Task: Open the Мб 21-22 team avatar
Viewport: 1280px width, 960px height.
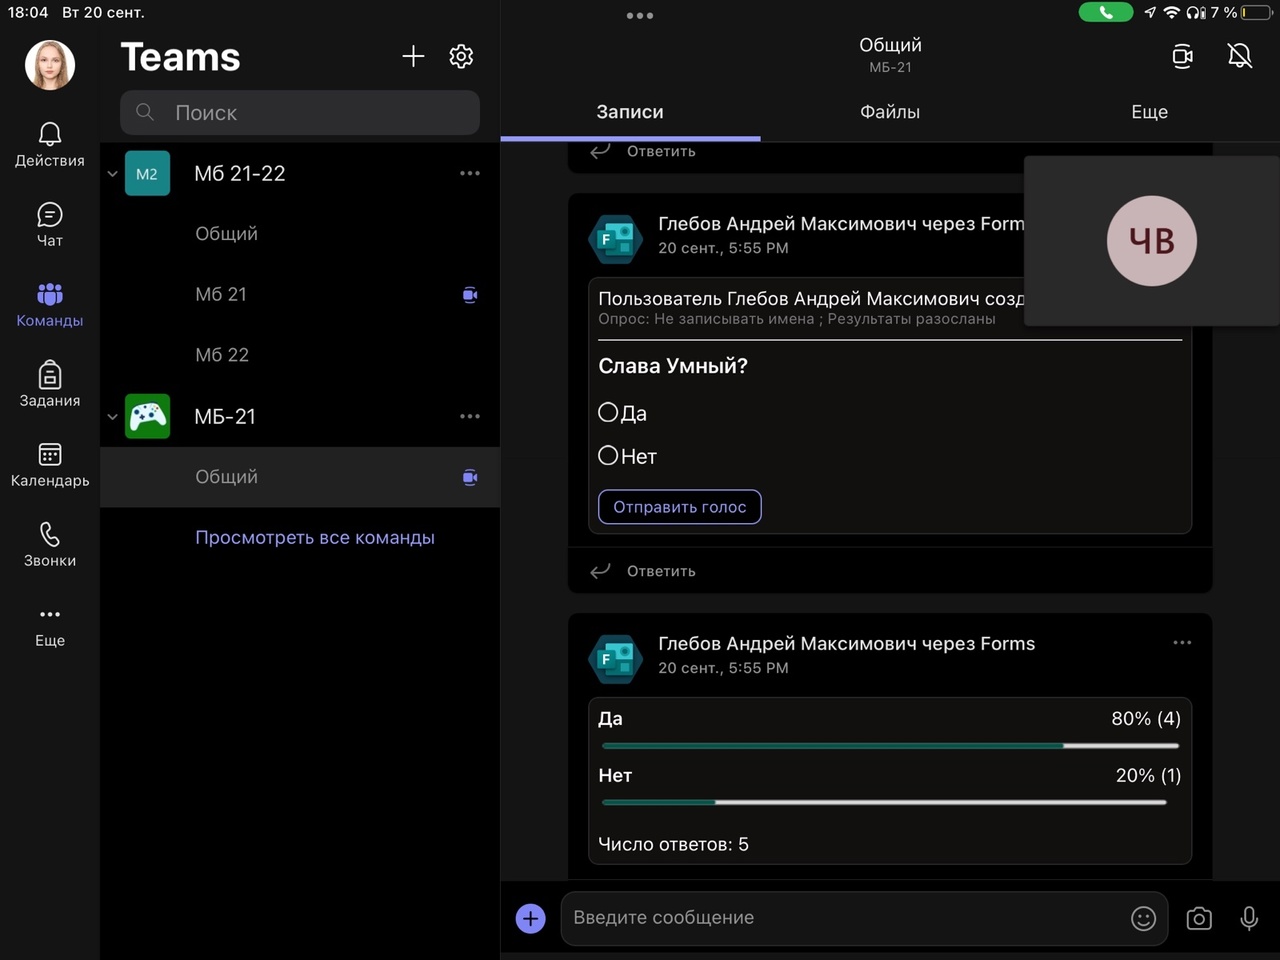Action: [147, 174]
